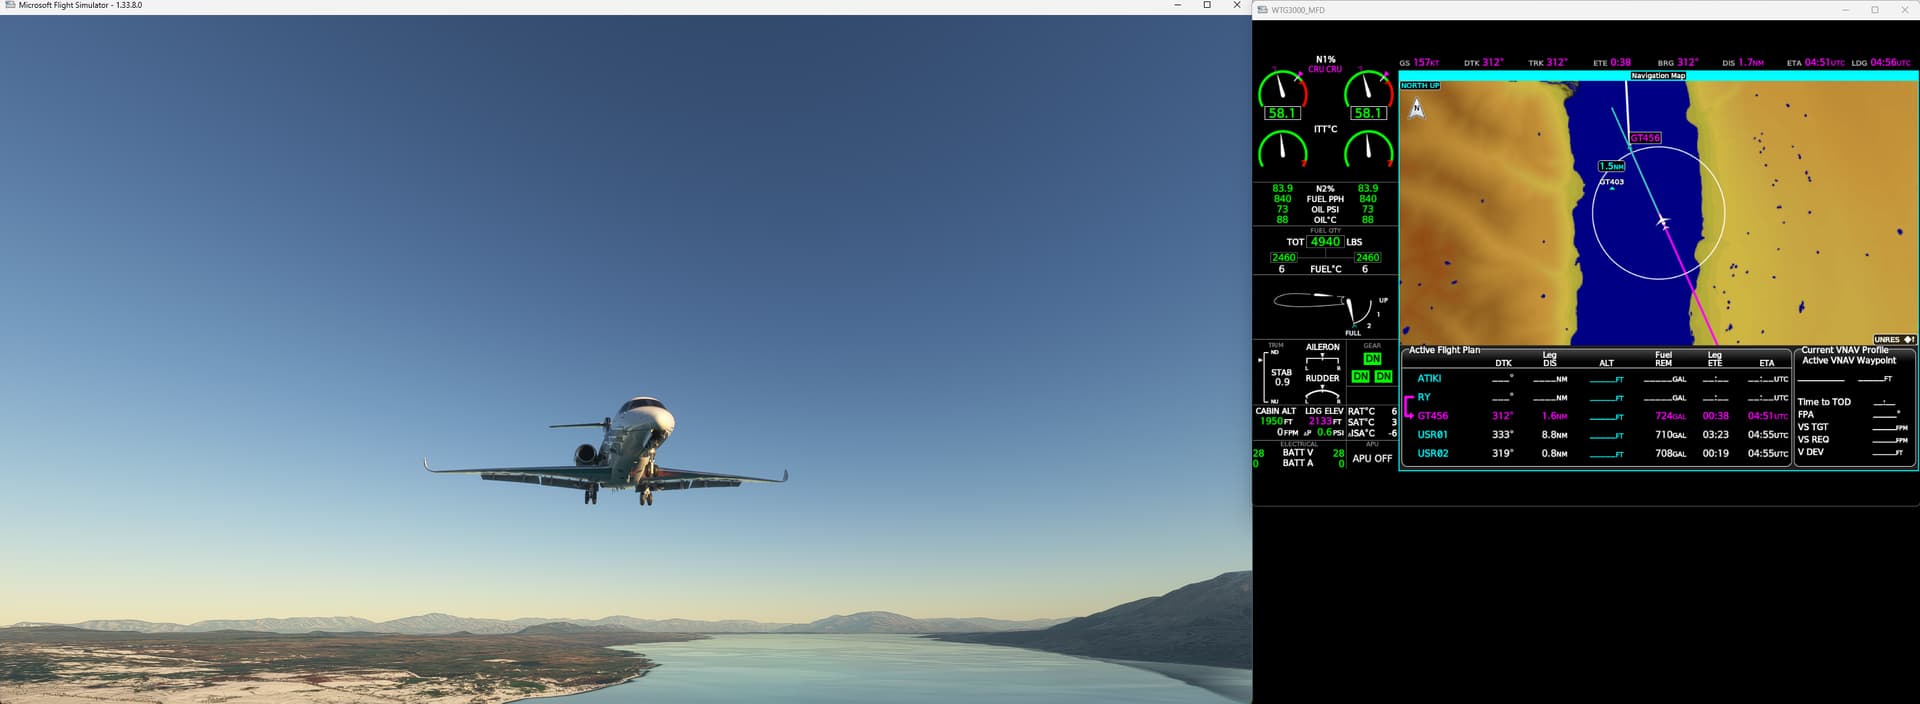
Task: Click the Active Flight Plan panel header
Action: click(x=1444, y=350)
